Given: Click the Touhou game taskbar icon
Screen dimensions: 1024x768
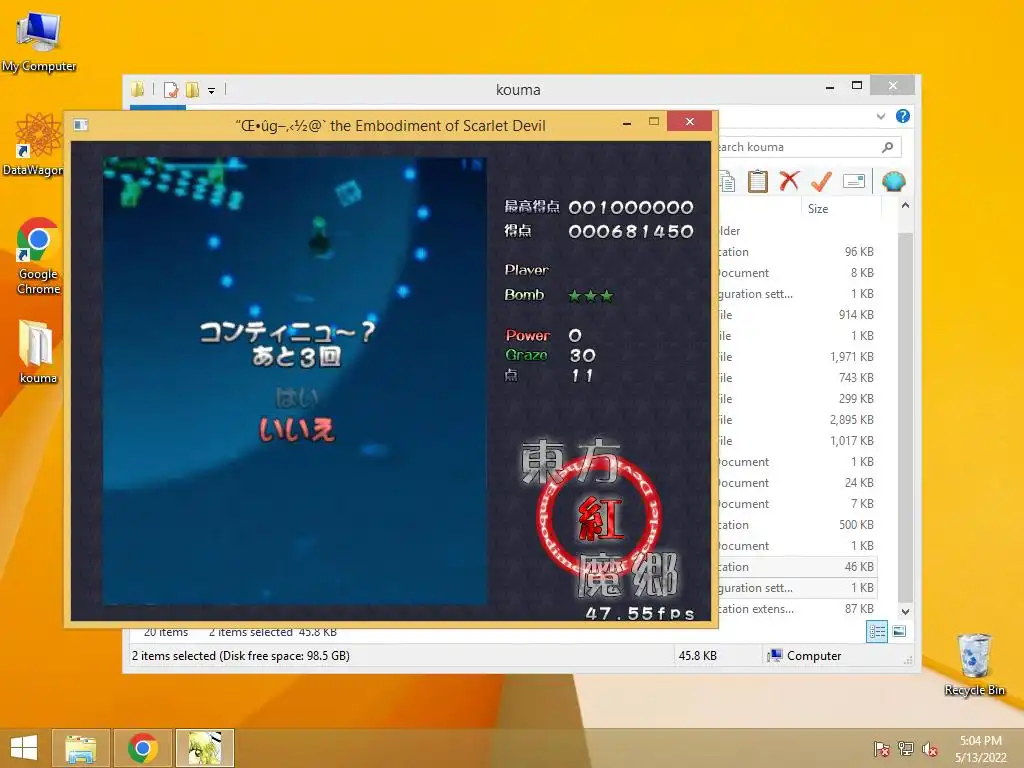Looking at the screenshot, I should coord(205,748).
